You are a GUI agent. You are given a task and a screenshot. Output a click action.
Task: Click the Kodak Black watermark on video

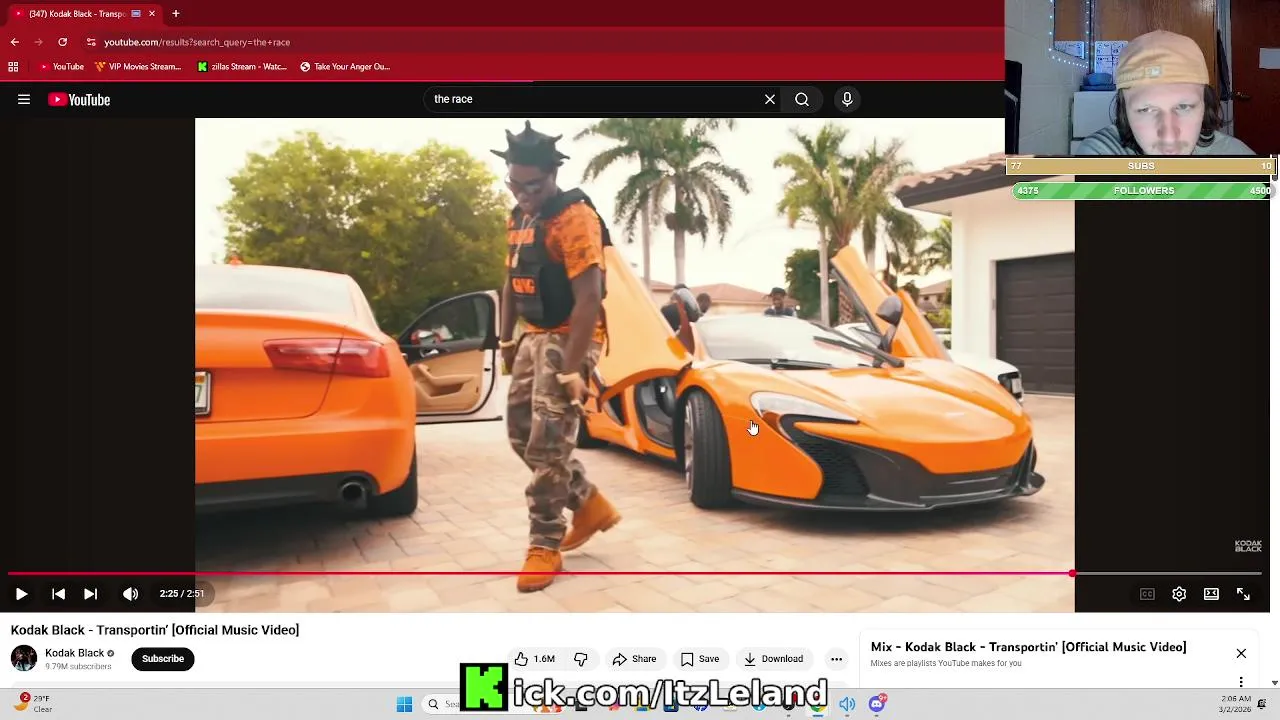[x=1248, y=546]
